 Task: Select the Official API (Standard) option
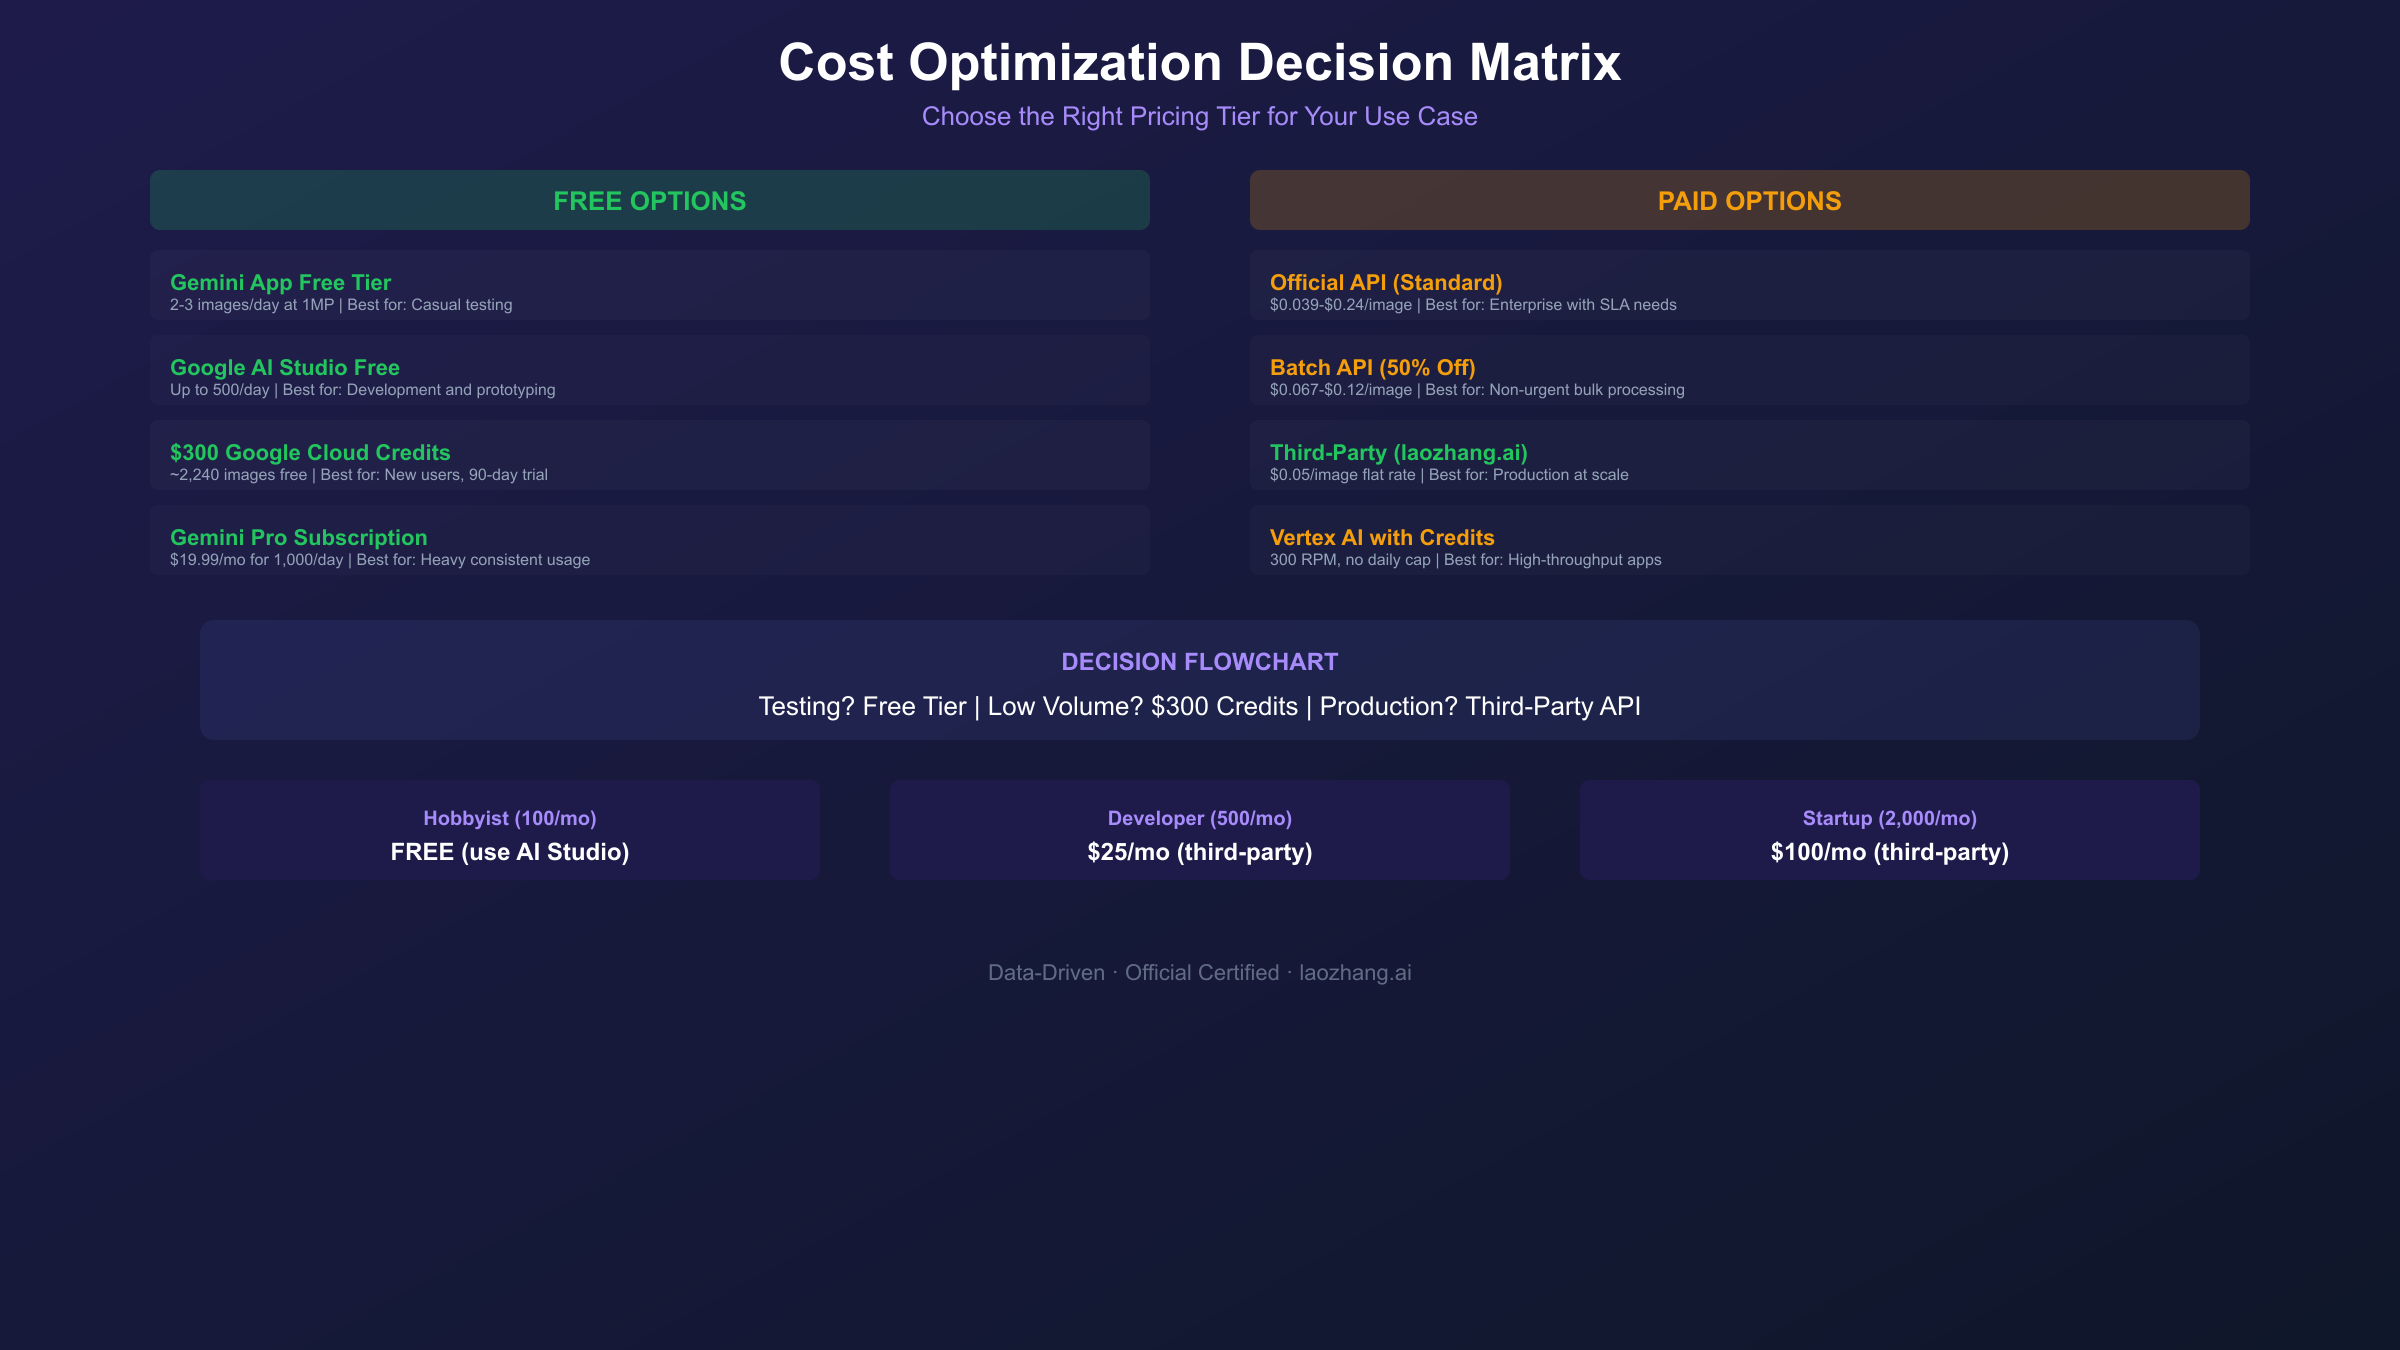1749,286
